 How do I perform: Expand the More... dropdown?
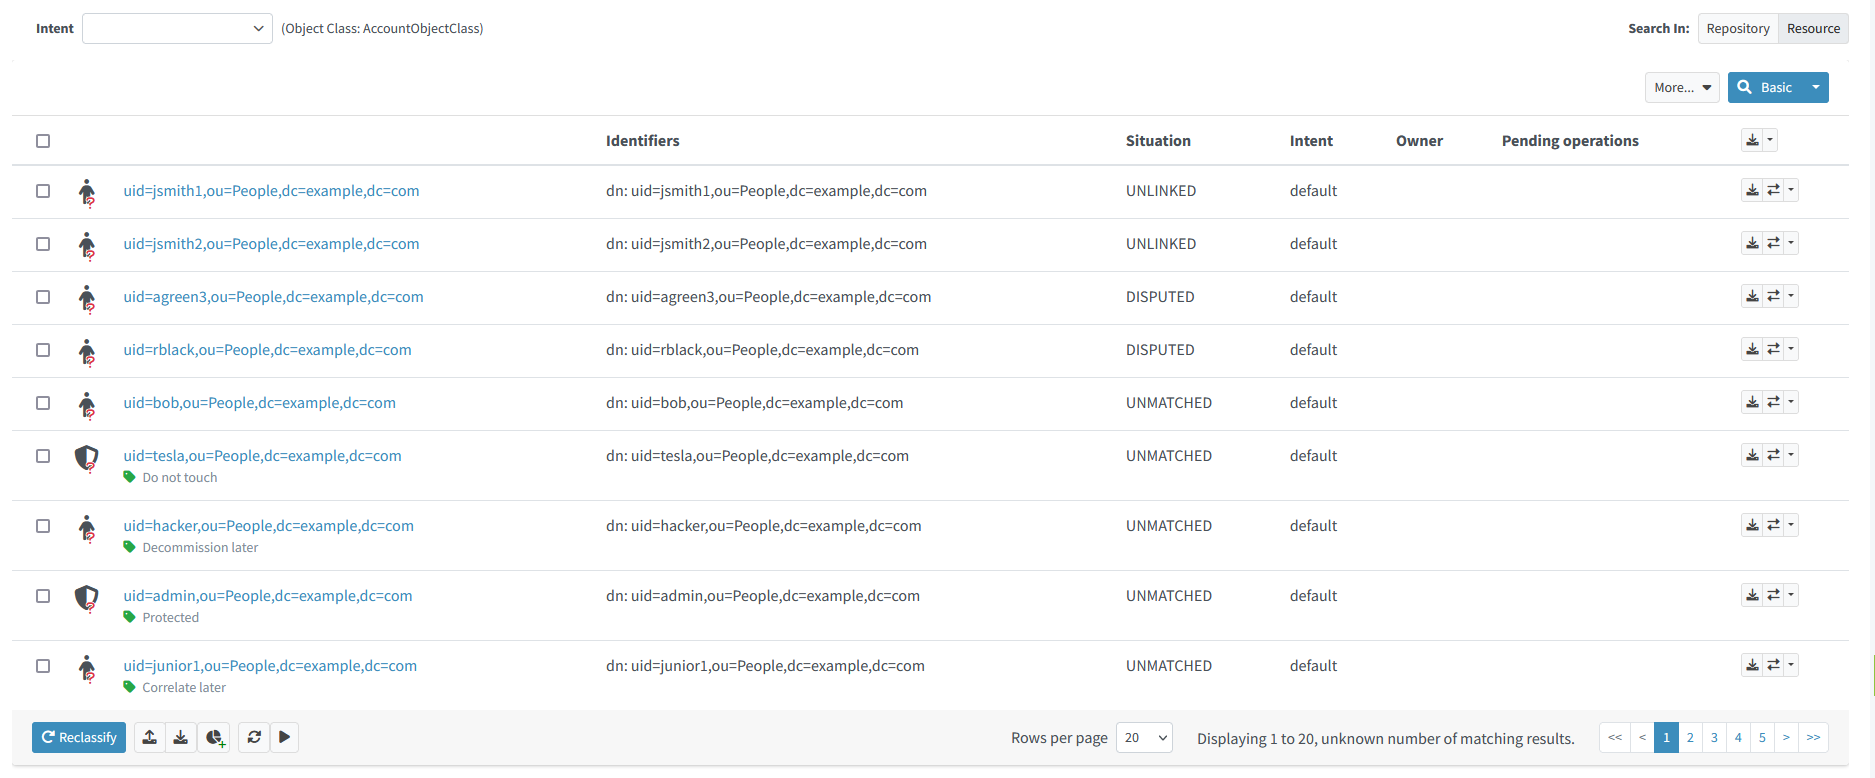point(1682,88)
